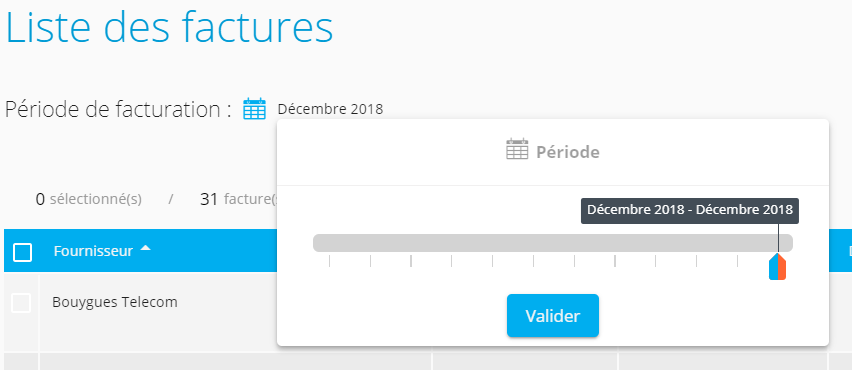Click the grey calendar icon beside Période
The width and height of the screenshot is (852, 370).
pyautogui.click(x=517, y=149)
